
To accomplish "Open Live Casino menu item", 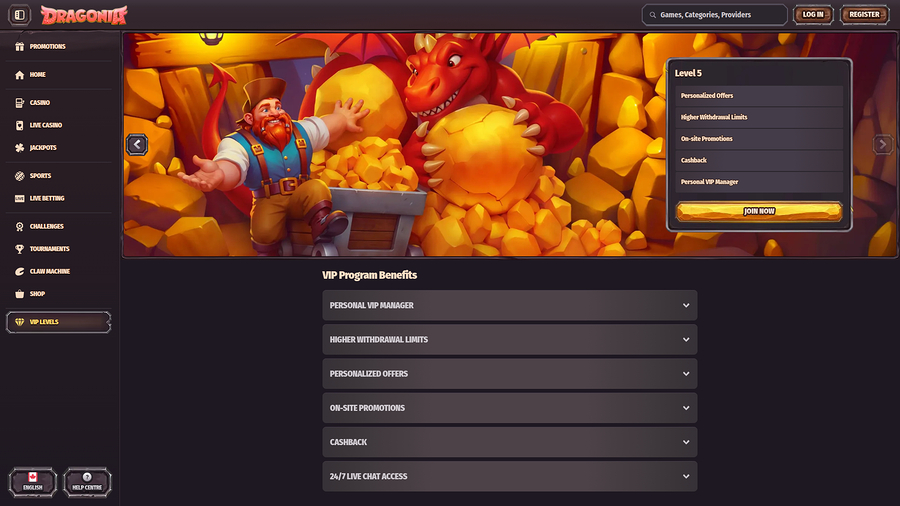I will (59, 125).
